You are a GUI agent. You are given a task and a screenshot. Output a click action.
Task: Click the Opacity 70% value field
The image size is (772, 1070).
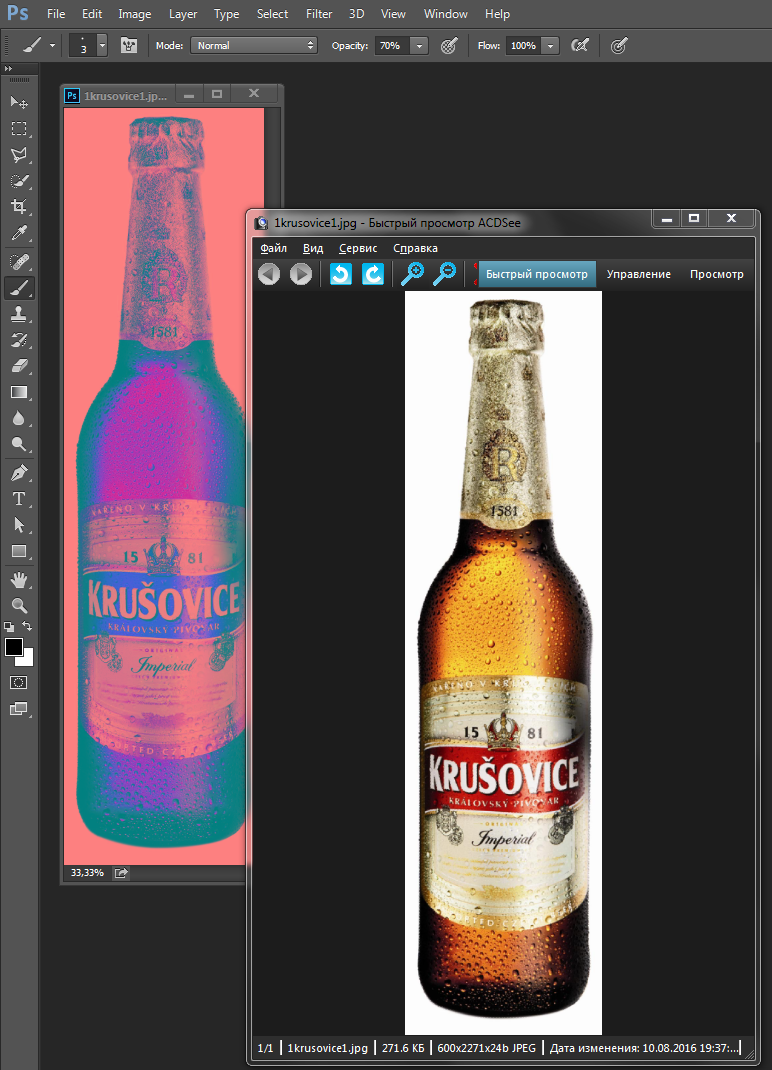pyautogui.click(x=392, y=46)
